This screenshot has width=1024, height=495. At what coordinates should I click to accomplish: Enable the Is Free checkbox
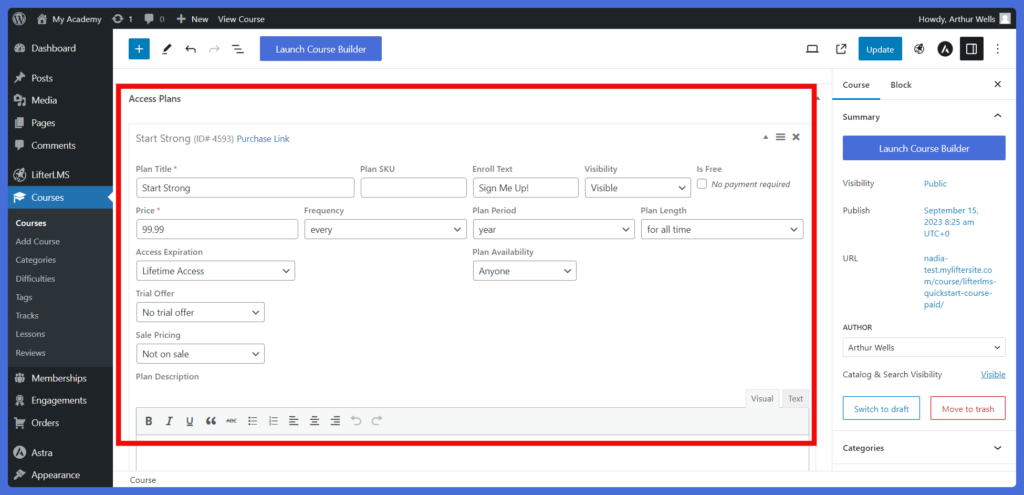(702, 184)
